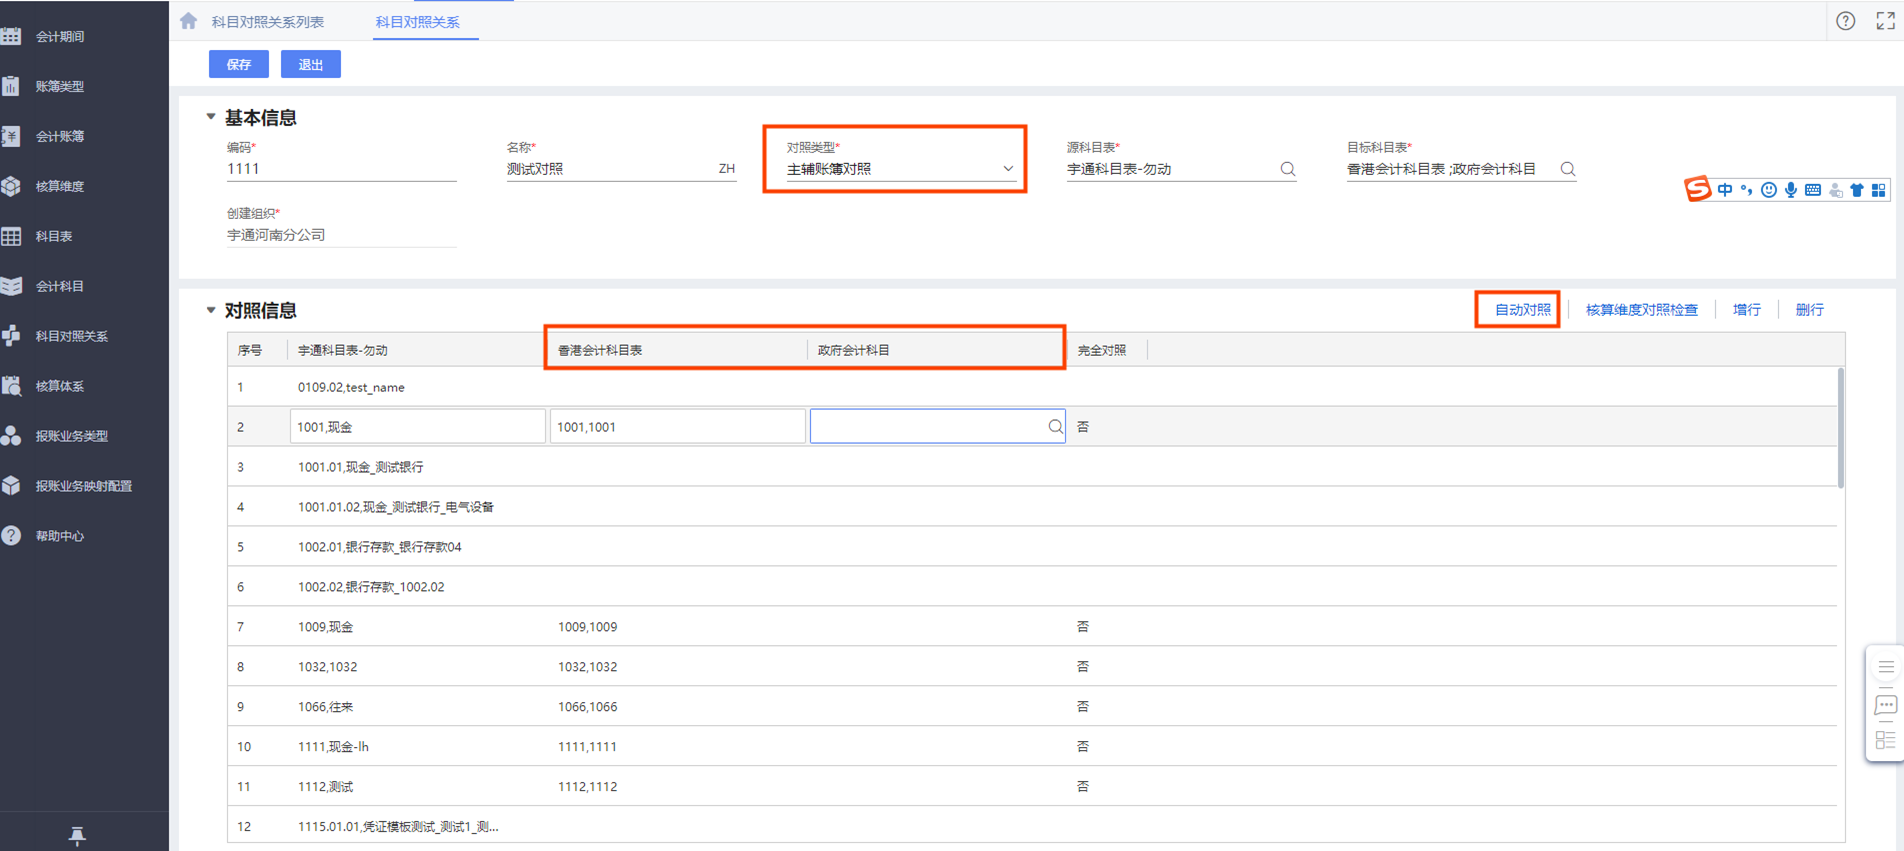This screenshot has width=1904, height=851.
Task: Collapse the 对照信息 section
Action: tap(211, 310)
